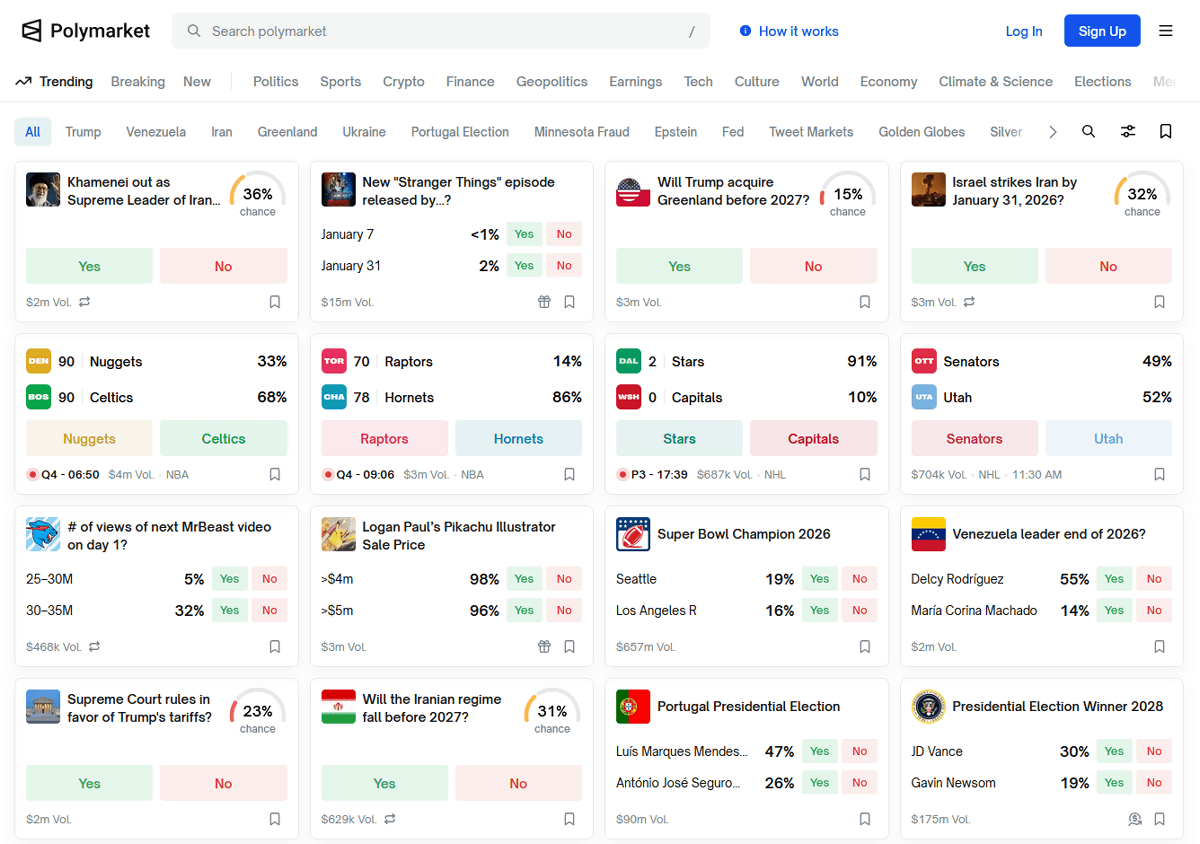1200x844 pixels.
Task: Click repeat icon on Khamenei card
Action: tap(85, 302)
